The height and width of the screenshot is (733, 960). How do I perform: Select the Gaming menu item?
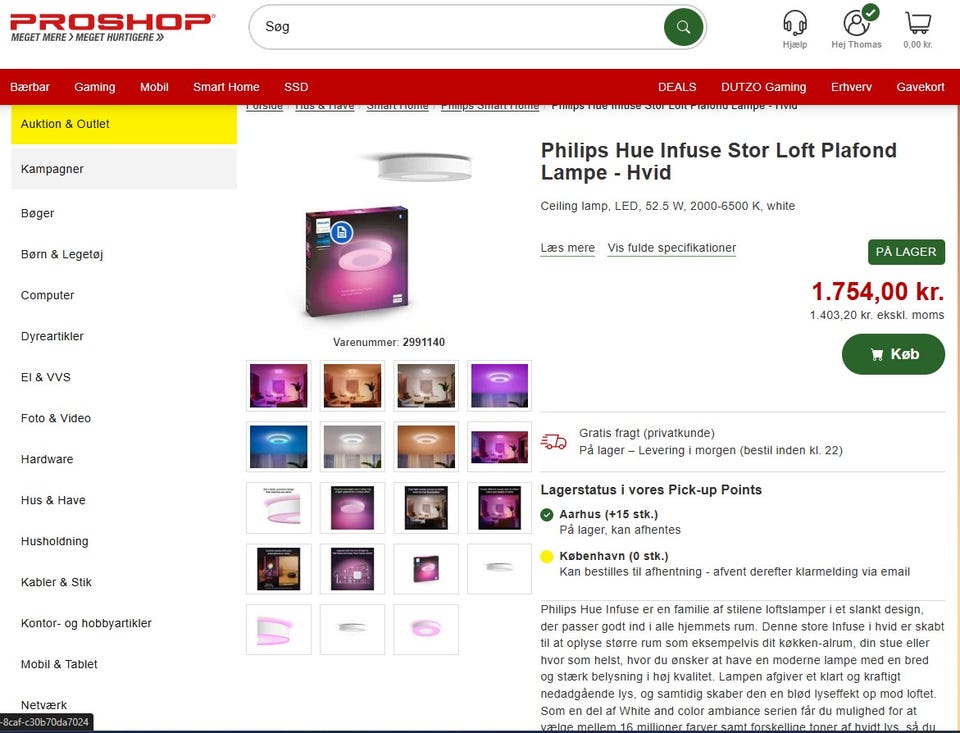pos(94,87)
